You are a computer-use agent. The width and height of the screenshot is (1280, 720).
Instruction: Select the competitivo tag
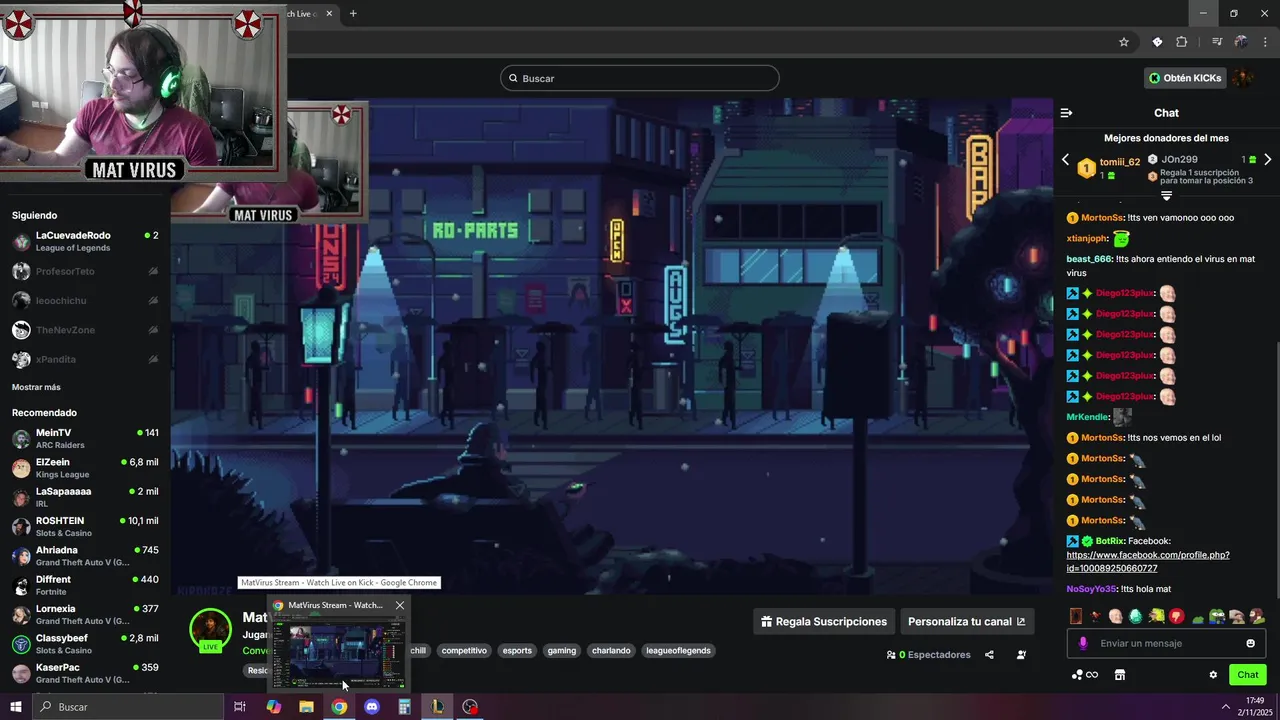click(464, 650)
